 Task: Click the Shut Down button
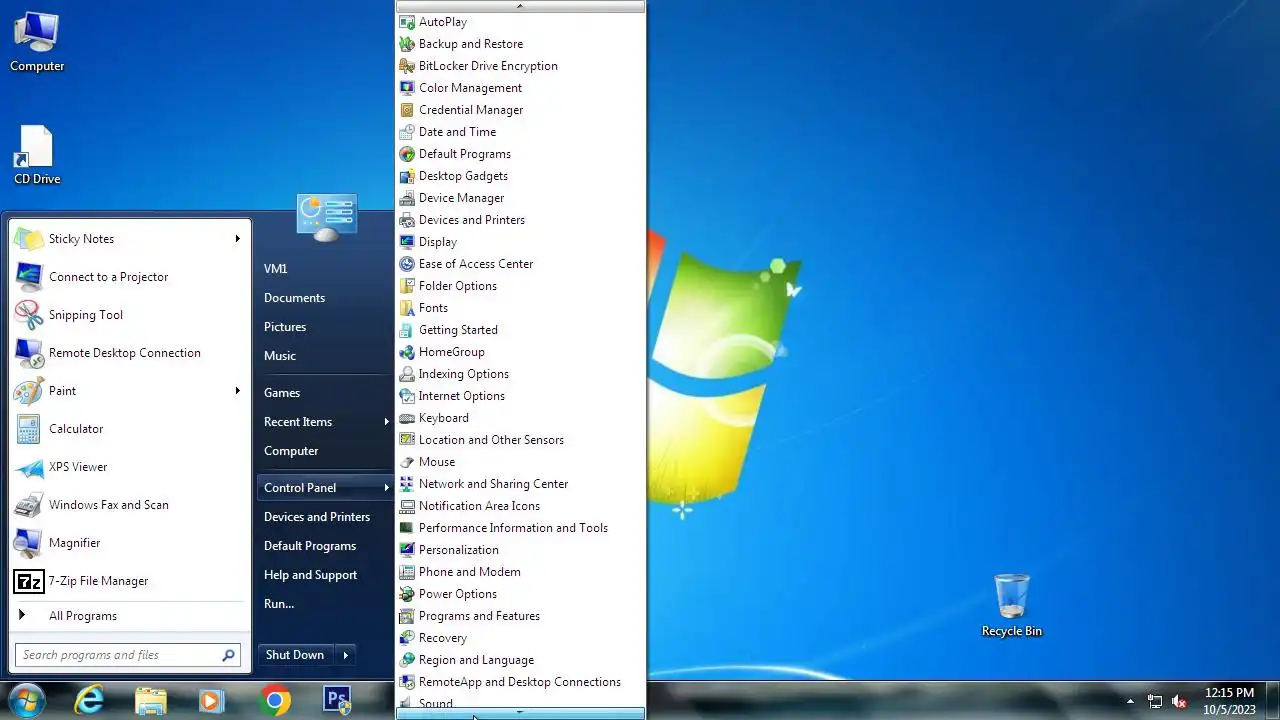[x=295, y=655]
